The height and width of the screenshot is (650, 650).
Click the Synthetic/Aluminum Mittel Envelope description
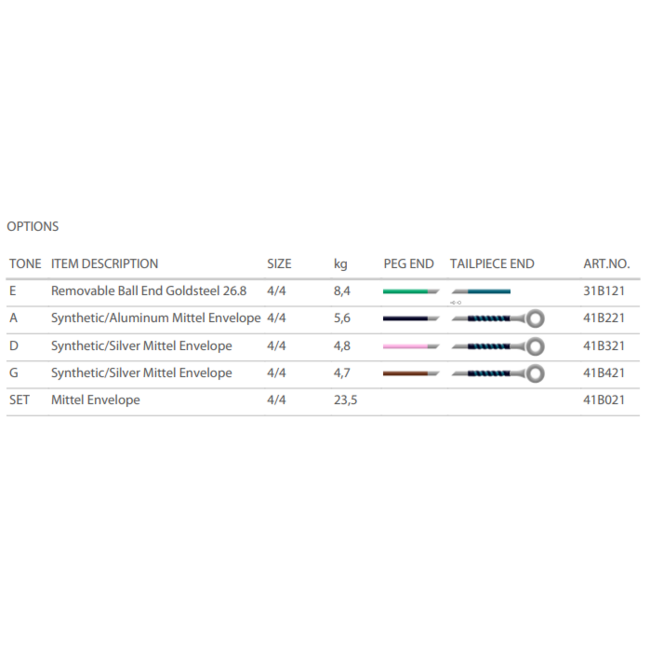pyautogui.click(x=155, y=318)
